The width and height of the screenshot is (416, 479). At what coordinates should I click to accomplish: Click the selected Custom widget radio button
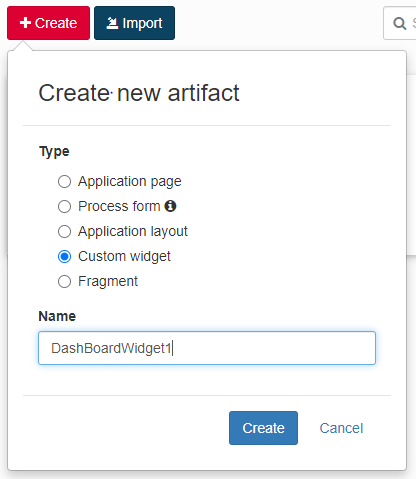pyautogui.click(x=64, y=256)
